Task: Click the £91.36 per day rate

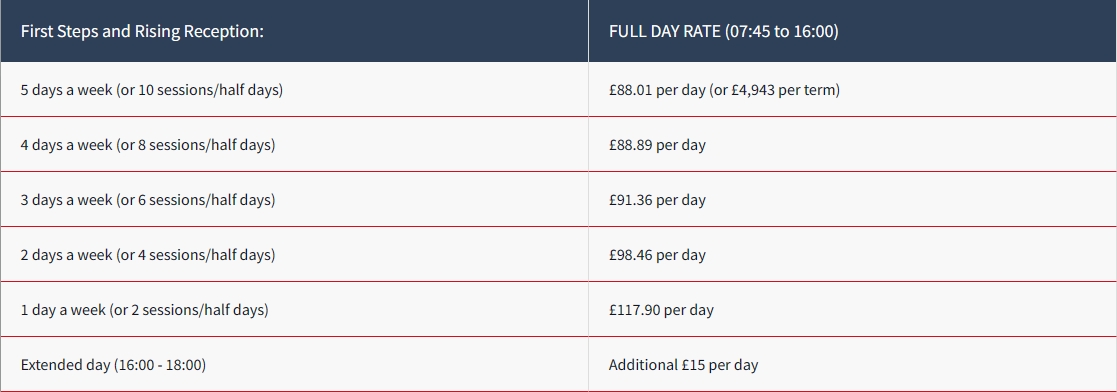Action: 657,200
